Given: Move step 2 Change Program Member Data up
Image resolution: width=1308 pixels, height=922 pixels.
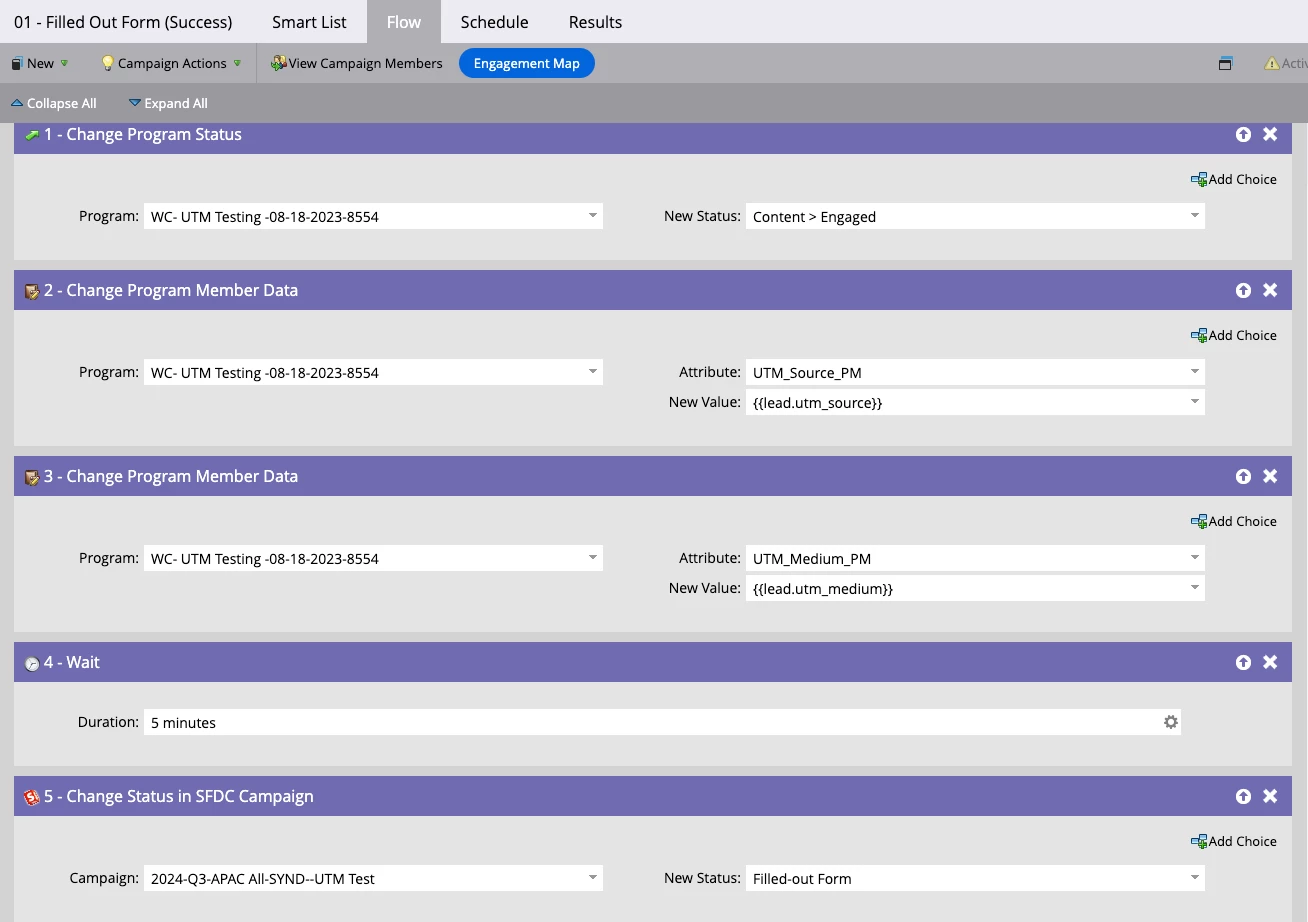Looking at the screenshot, I should click(x=1243, y=290).
